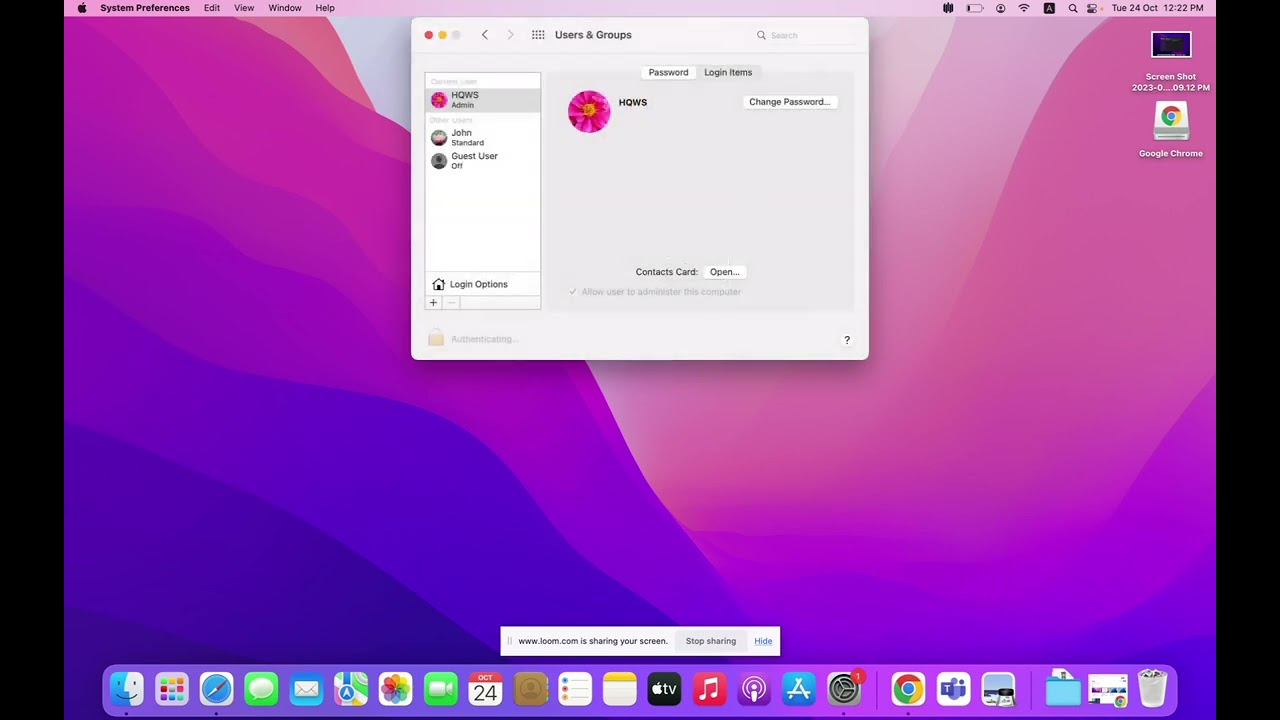
Task: Open Control Center in menu bar
Action: 1092,8
